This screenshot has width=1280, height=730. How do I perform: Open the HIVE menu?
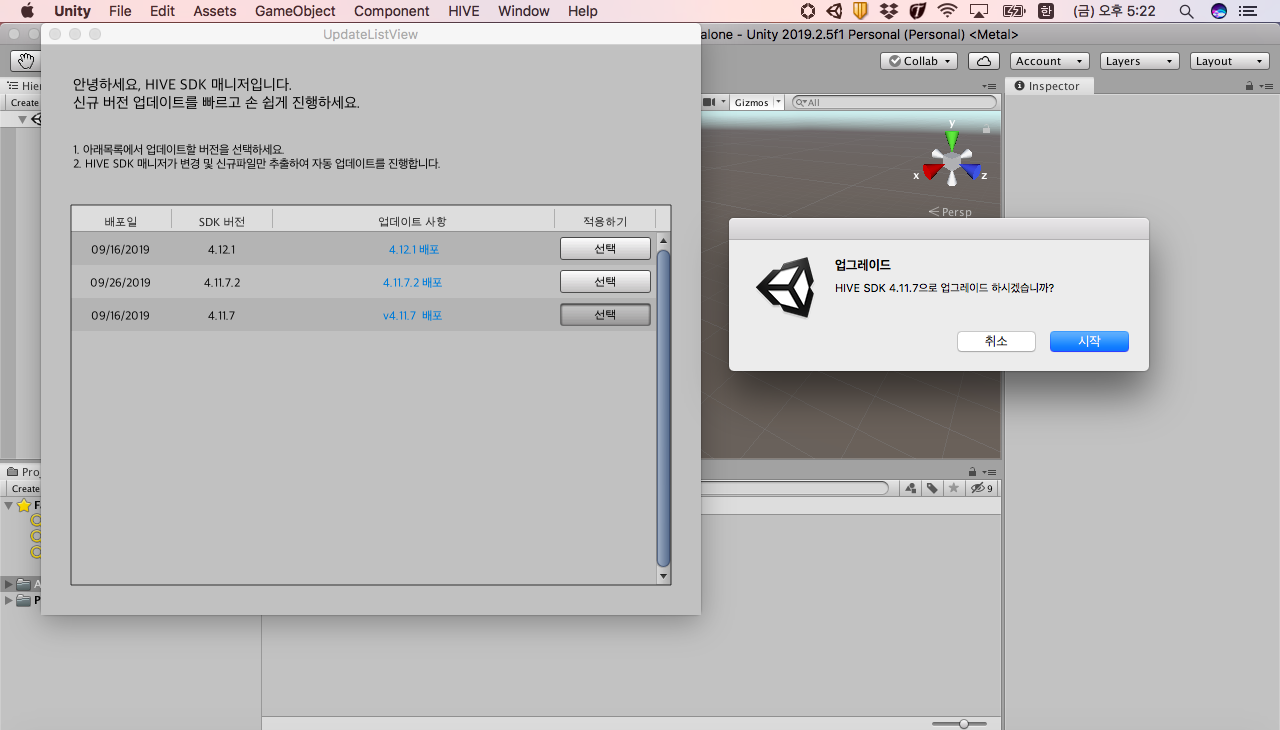tap(464, 11)
